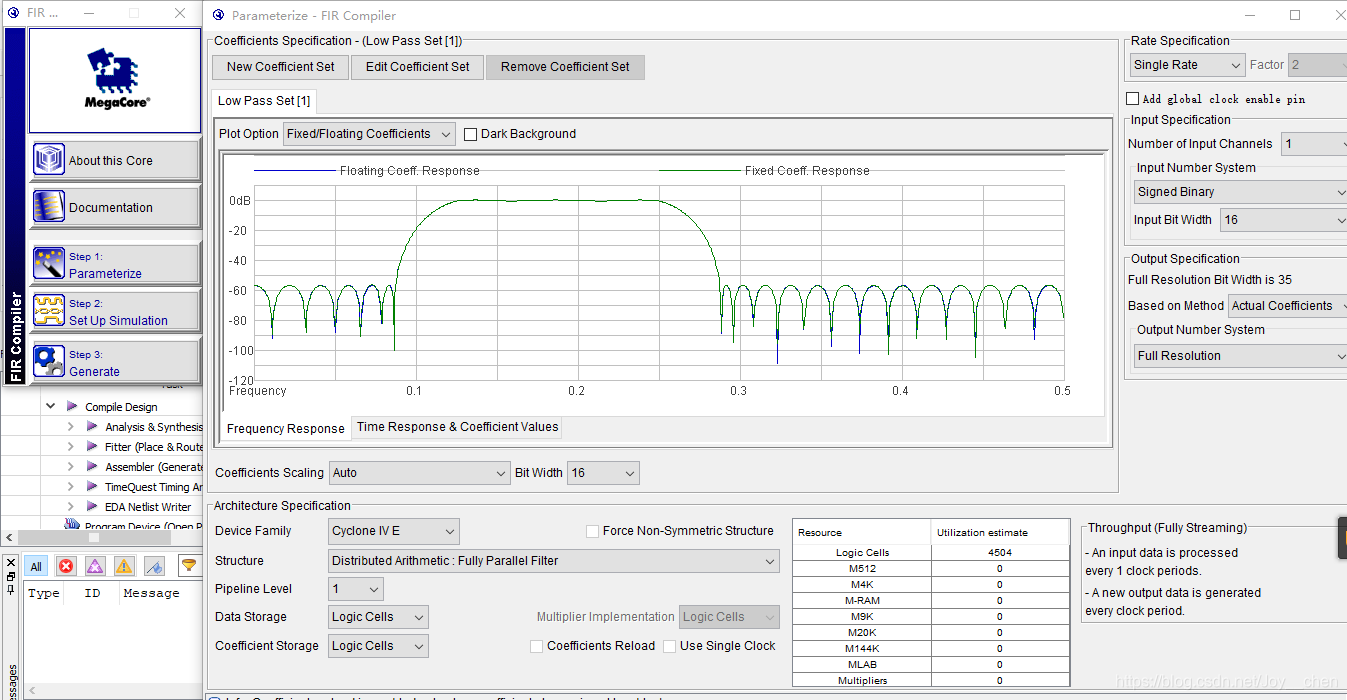The height and width of the screenshot is (700, 1347).
Task: Click the Message column header
Action: point(151,593)
